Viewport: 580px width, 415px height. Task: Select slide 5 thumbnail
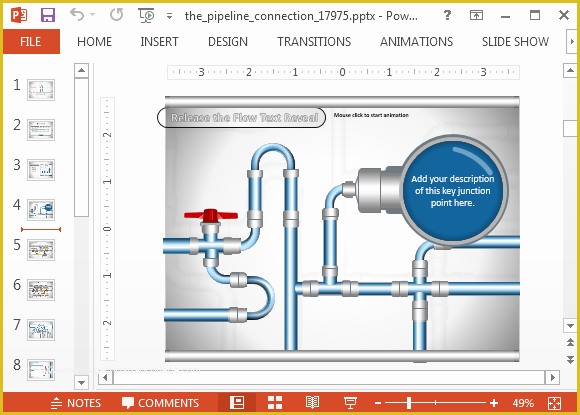tap(41, 250)
